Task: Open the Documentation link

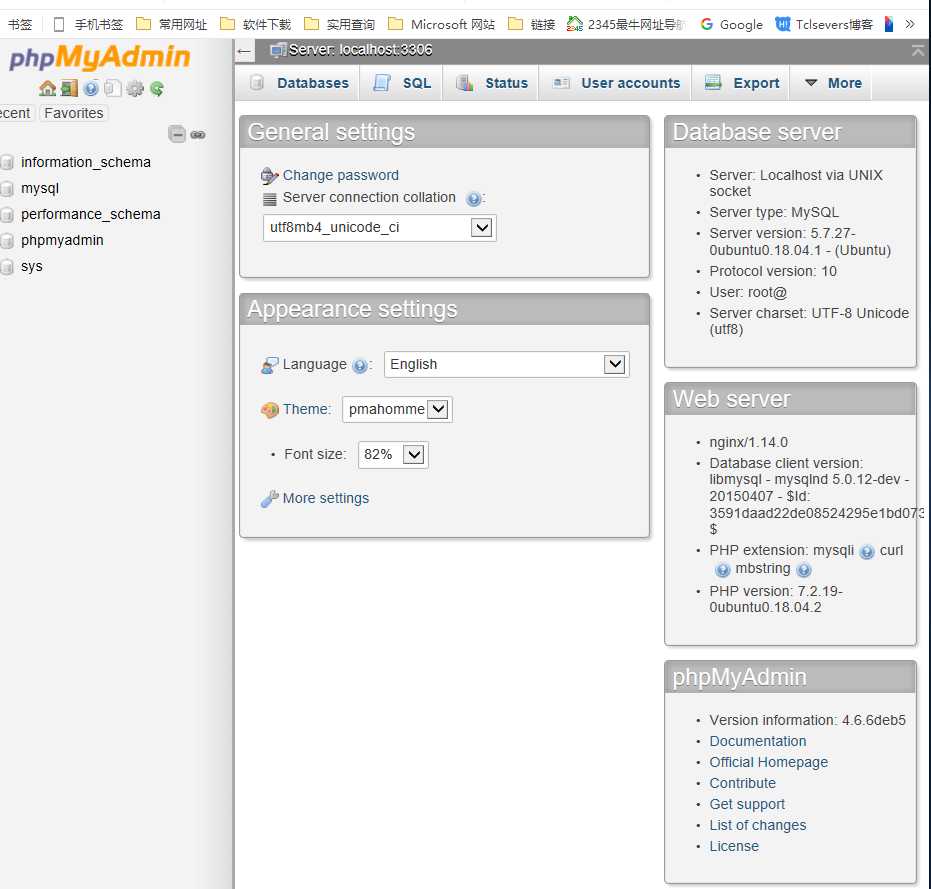Action: [x=758, y=741]
